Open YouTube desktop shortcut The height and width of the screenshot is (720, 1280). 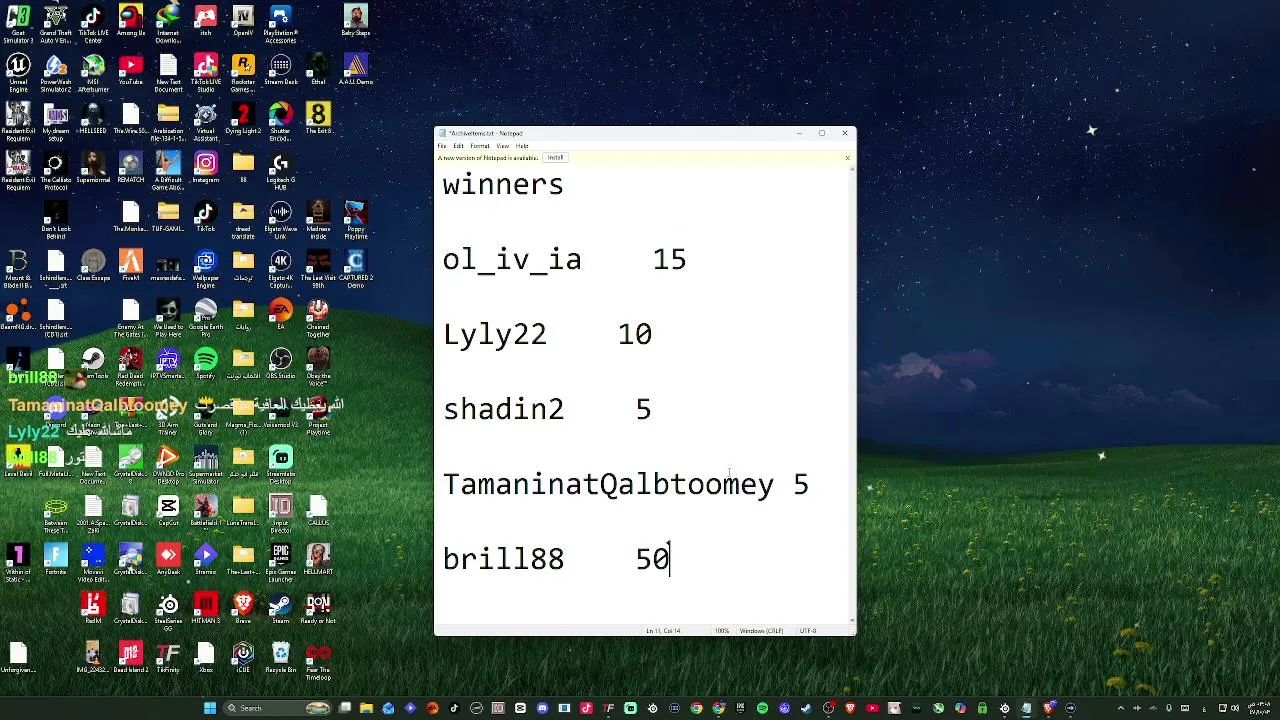pyautogui.click(x=131, y=71)
